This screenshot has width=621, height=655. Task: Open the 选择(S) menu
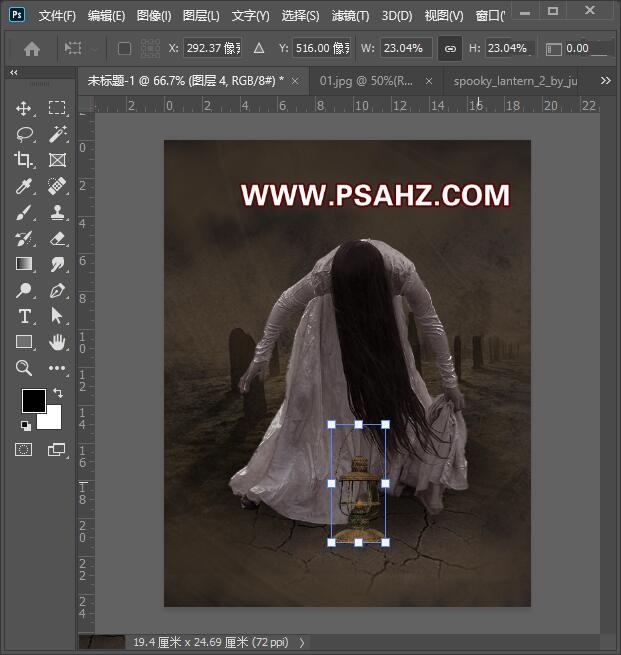tap(300, 16)
